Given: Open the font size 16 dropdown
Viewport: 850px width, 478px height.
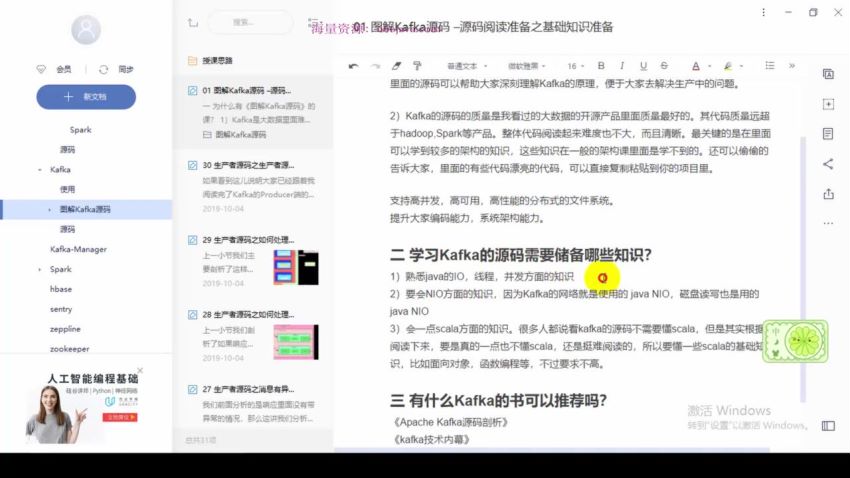Looking at the screenshot, I should point(576,66).
